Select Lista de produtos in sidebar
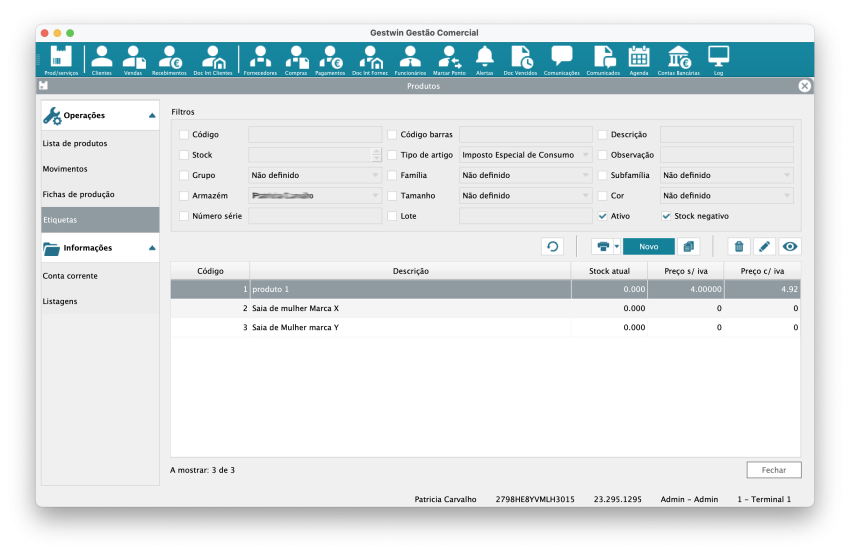This screenshot has width=850, height=554. [75, 143]
